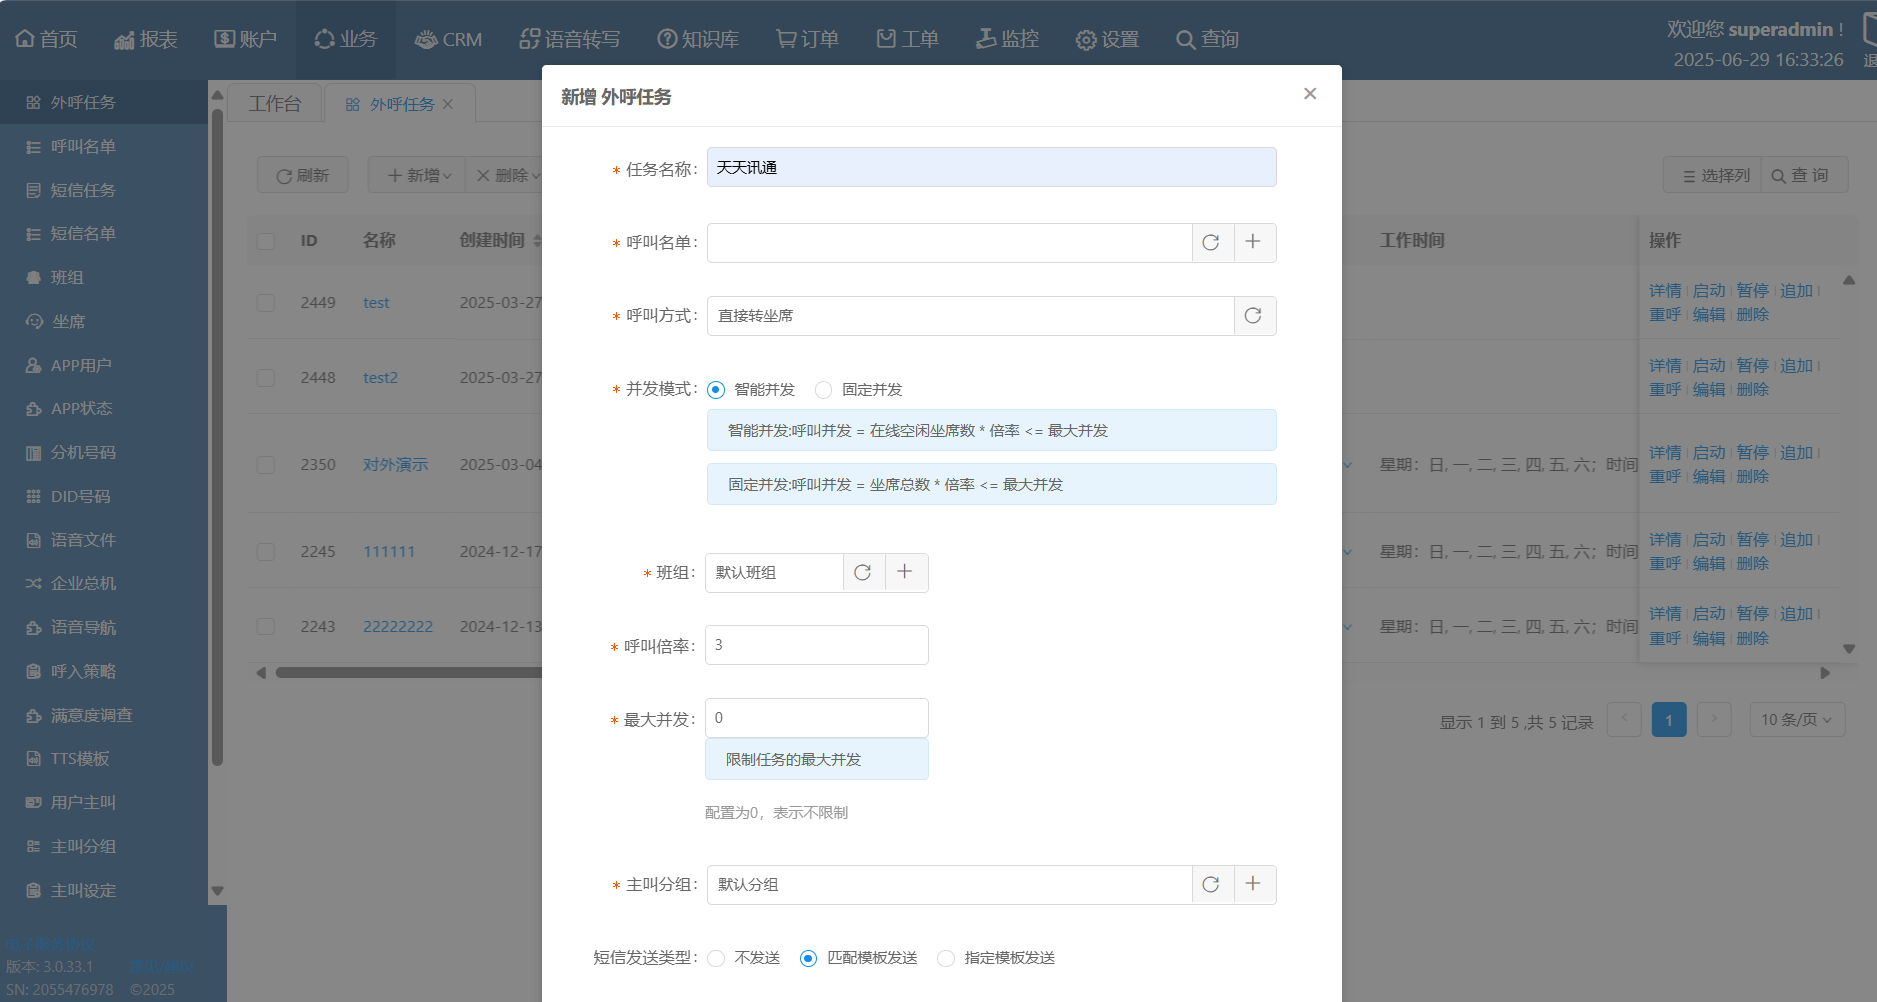Open the 呼叫方式 dropdown
The height and width of the screenshot is (1002, 1877).
(970, 316)
